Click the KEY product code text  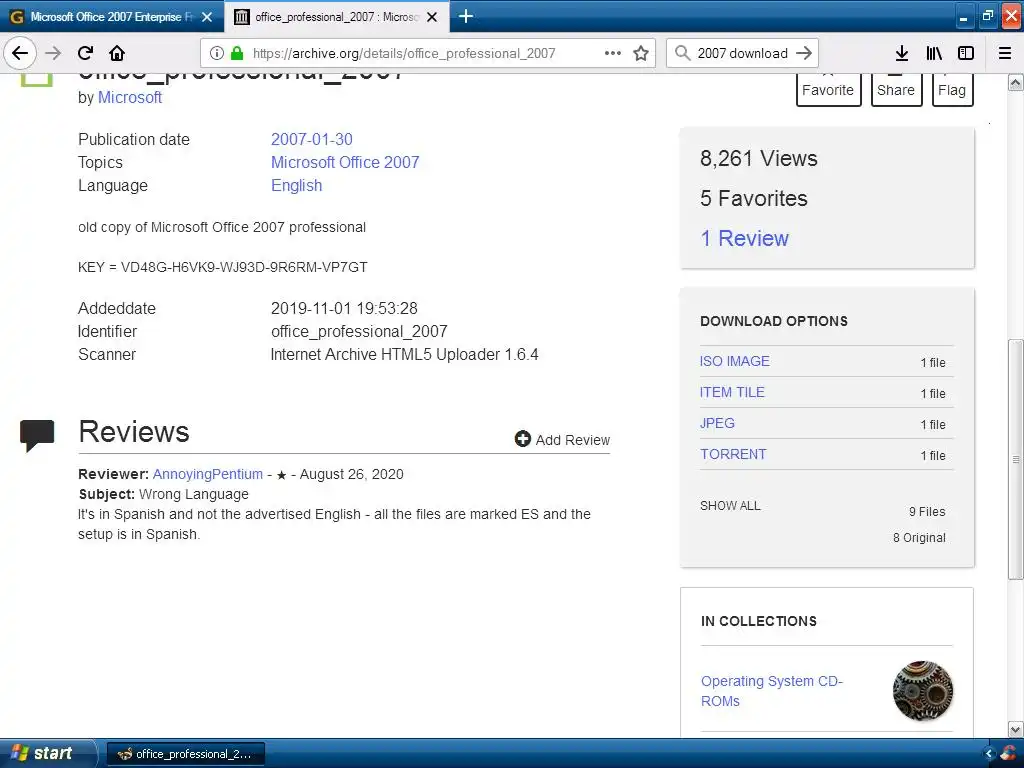tap(223, 267)
